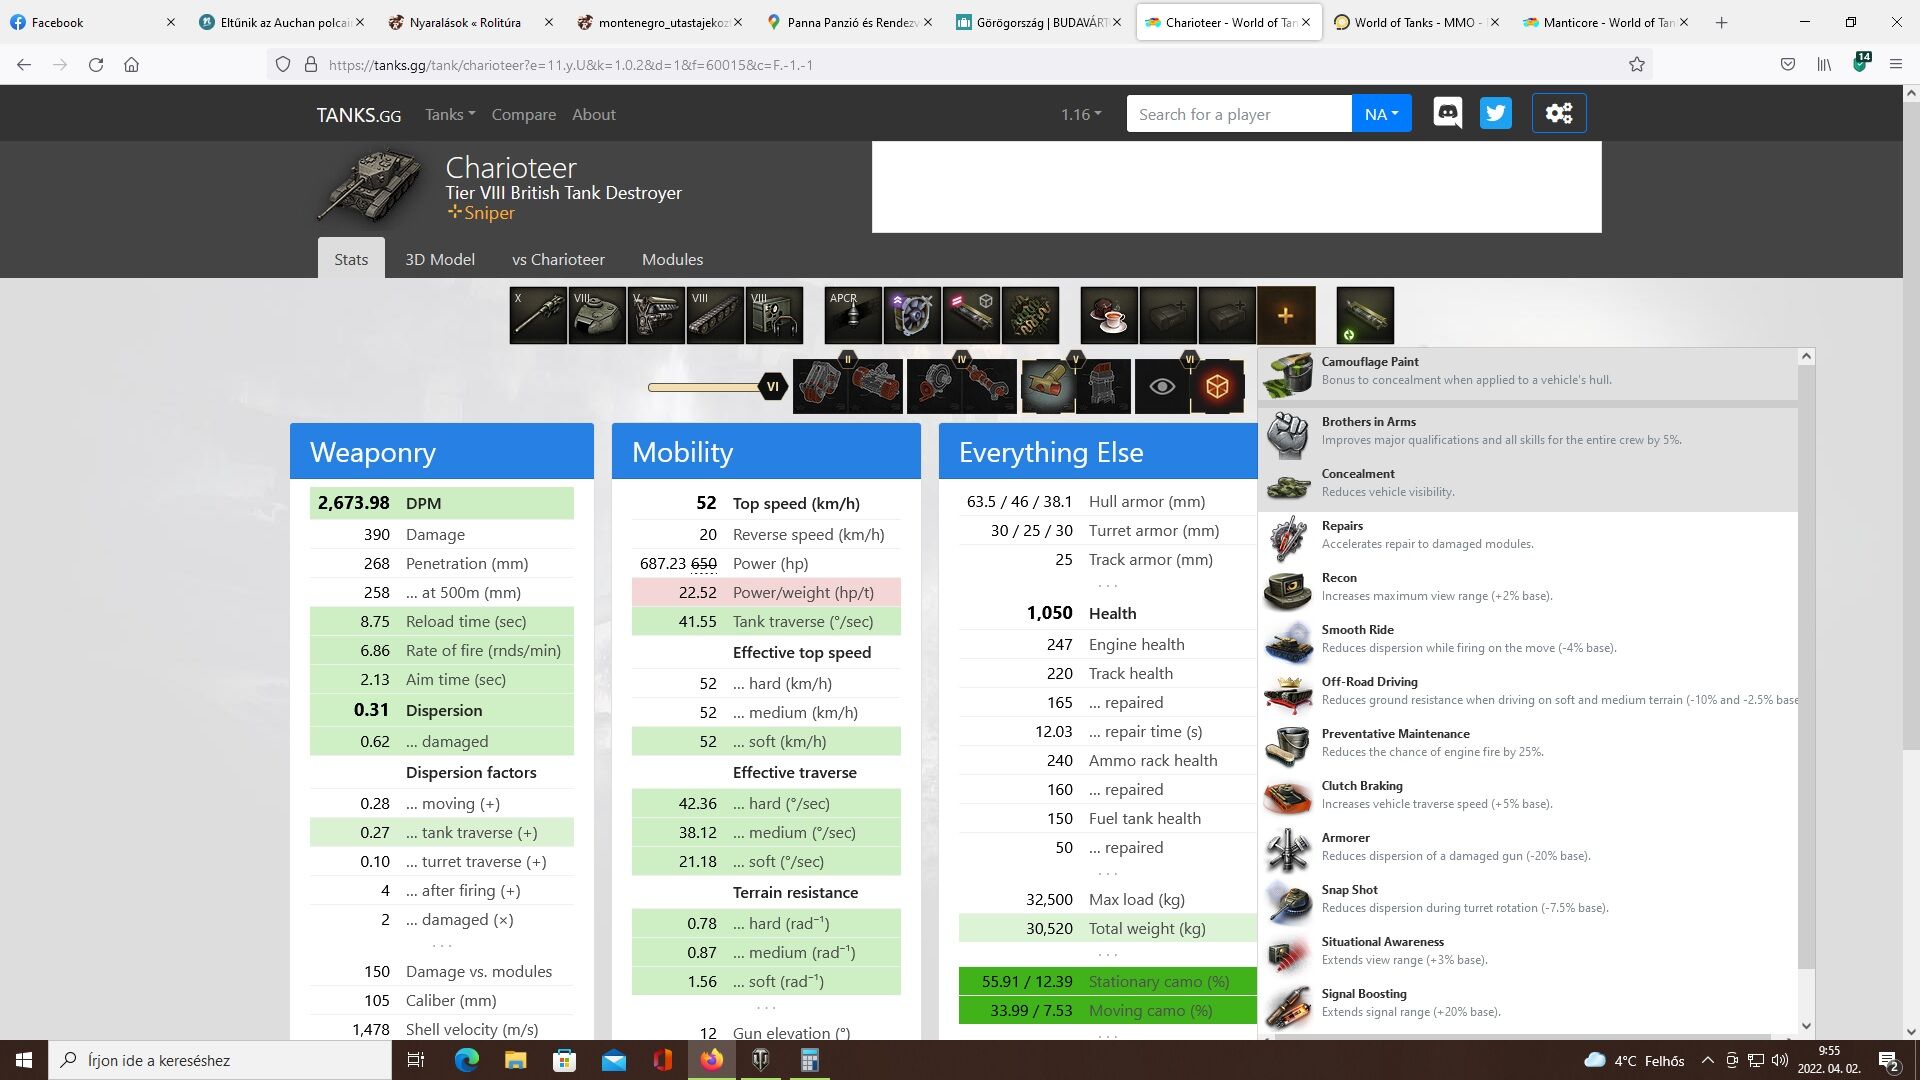
Task: Open the About page link
Action: pyautogui.click(x=594, y=114)
